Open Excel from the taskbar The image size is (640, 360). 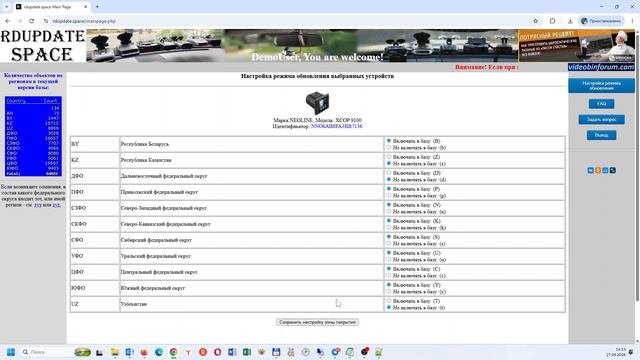click(x=247, y=352)
